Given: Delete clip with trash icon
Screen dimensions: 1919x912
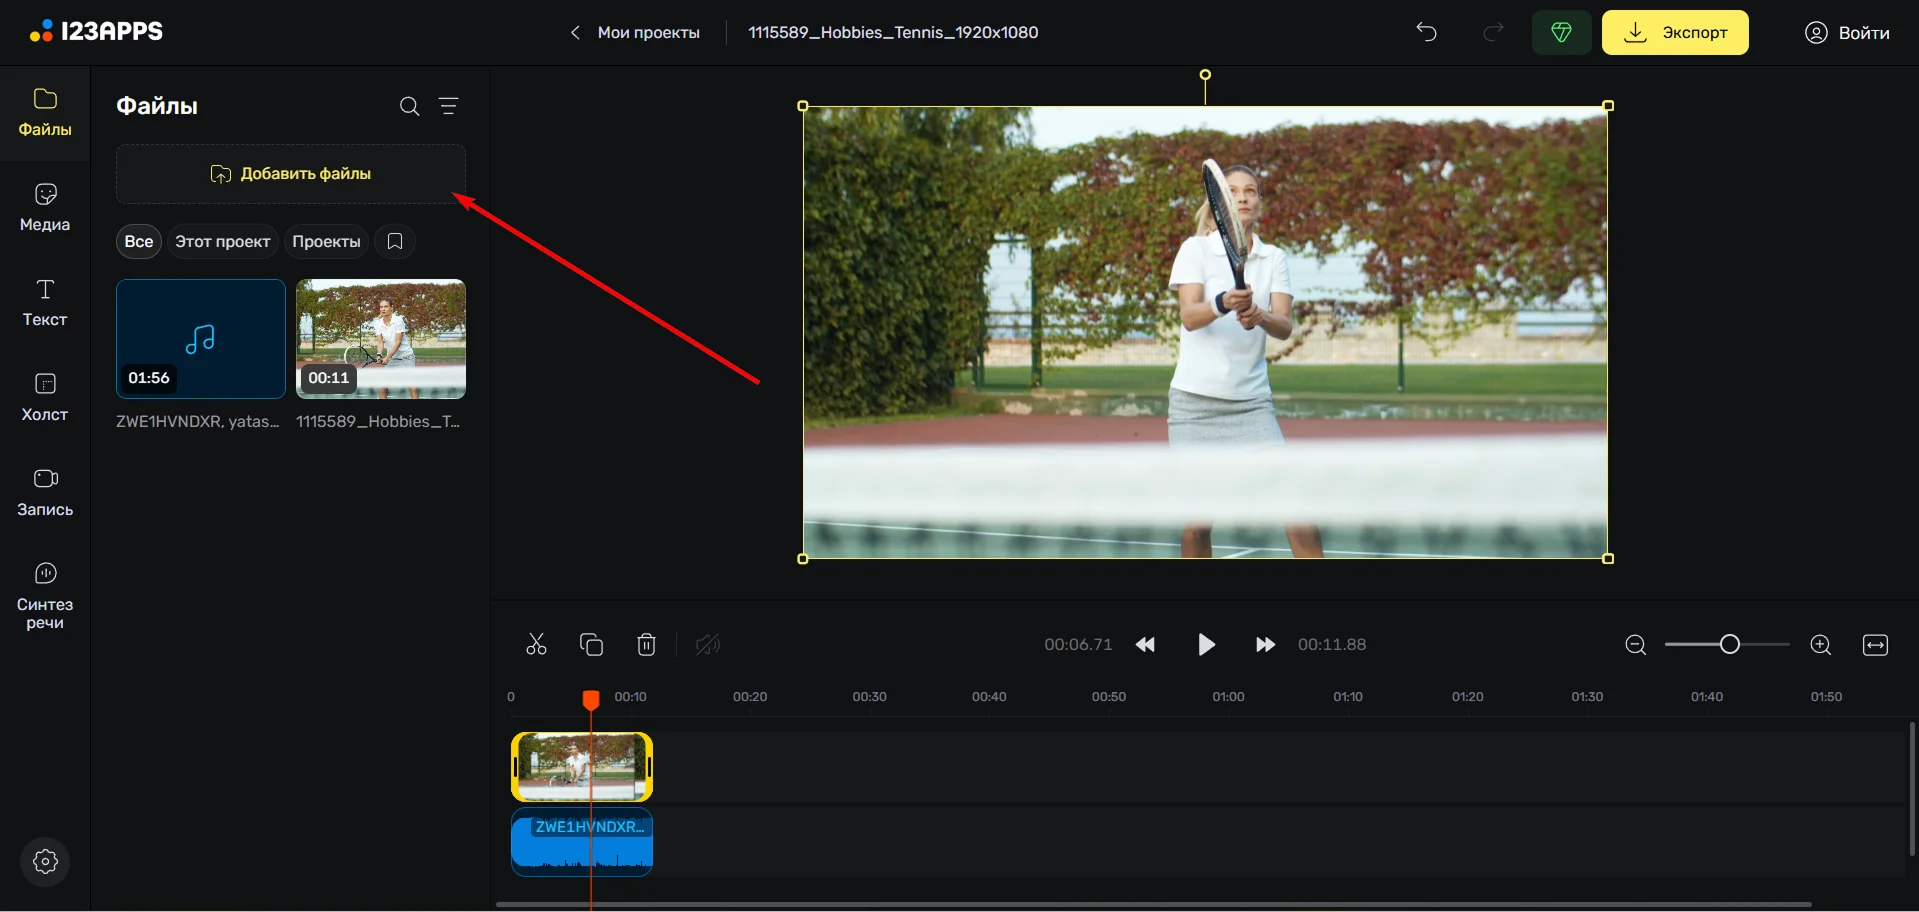Looking at the screenshot, I should tap(646, 645).
